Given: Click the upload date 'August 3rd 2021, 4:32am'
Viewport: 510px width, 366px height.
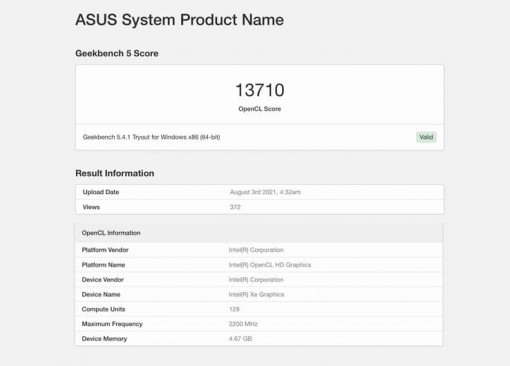Looking at the screenshot, I should coord(265,192).
